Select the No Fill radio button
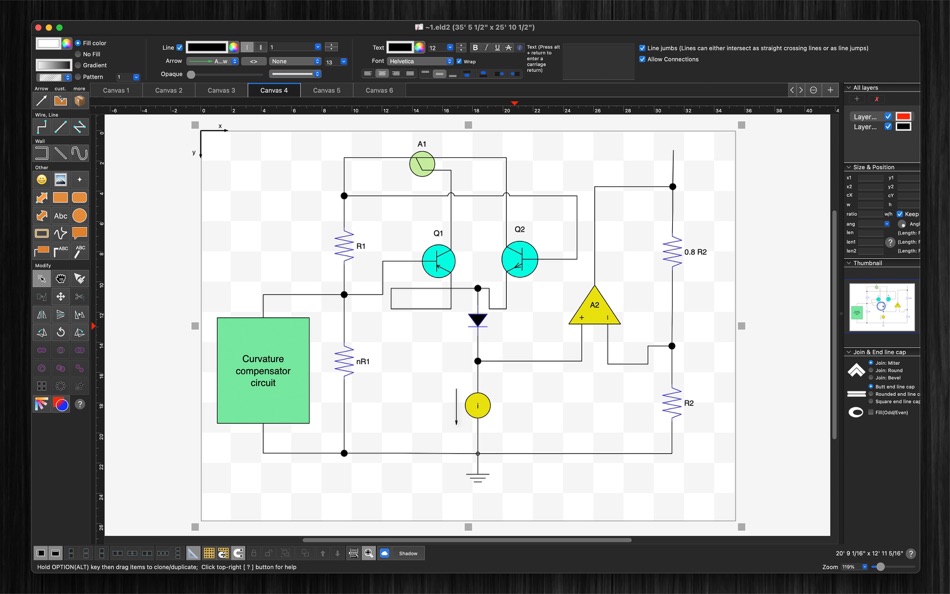 click(78, 54)
